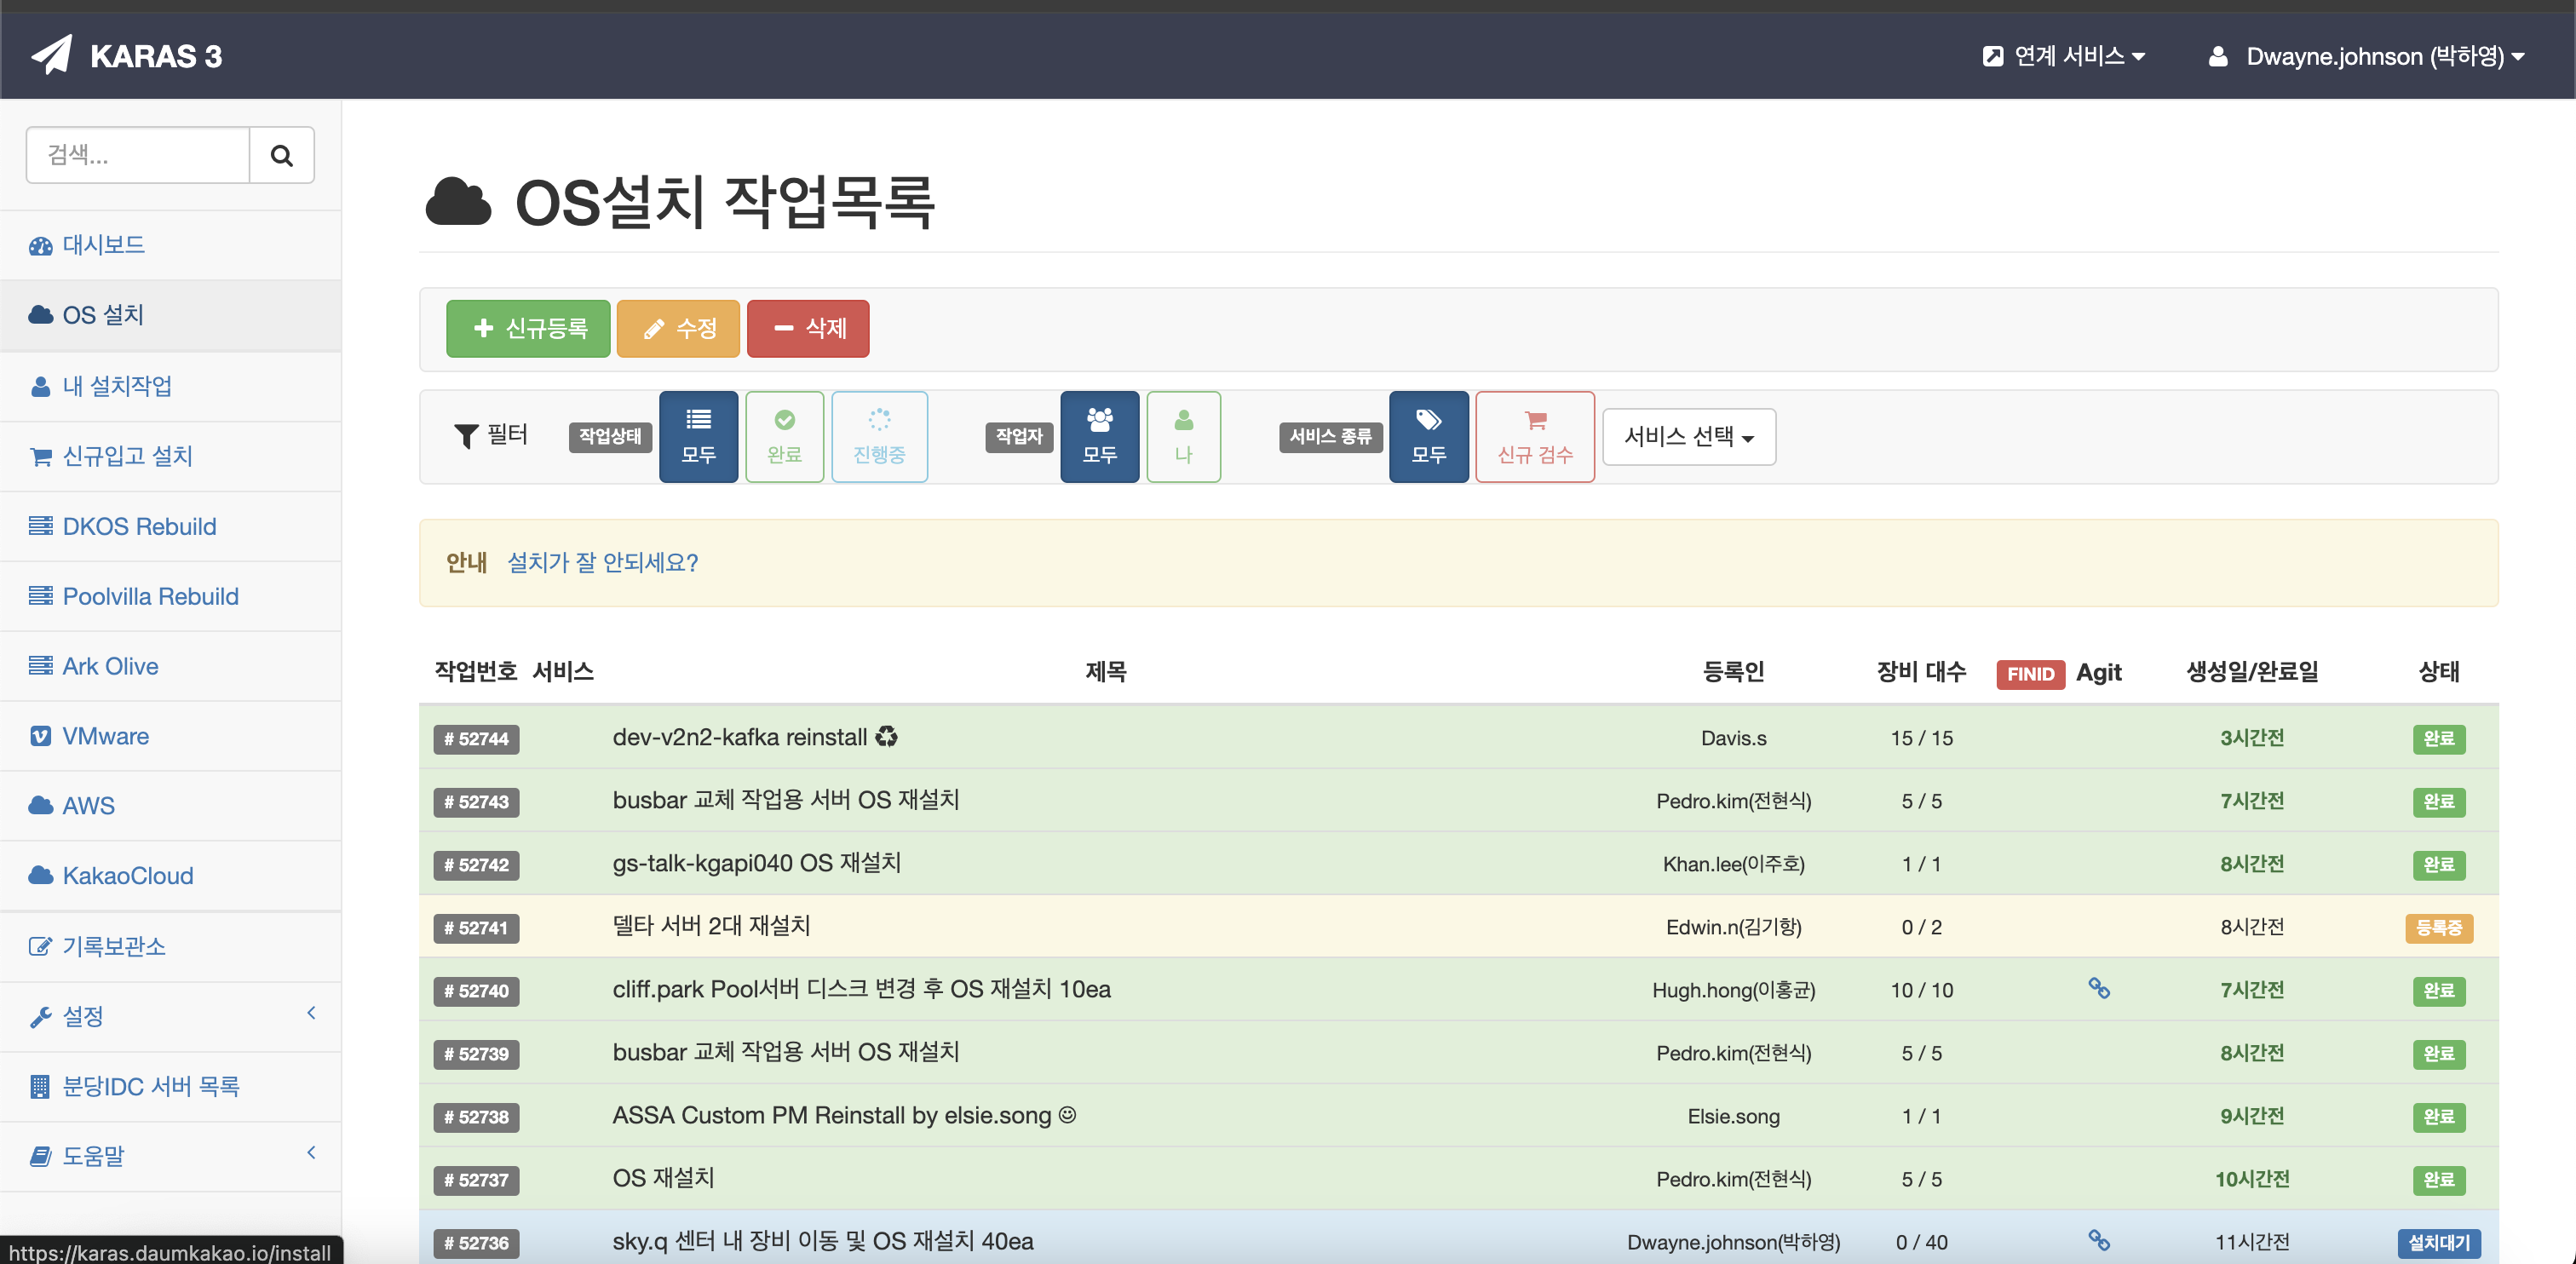The height and width of the screenshot is (1264, 2576).
Task: Click the search magnifier button
Action: click(x=282, y=155)
